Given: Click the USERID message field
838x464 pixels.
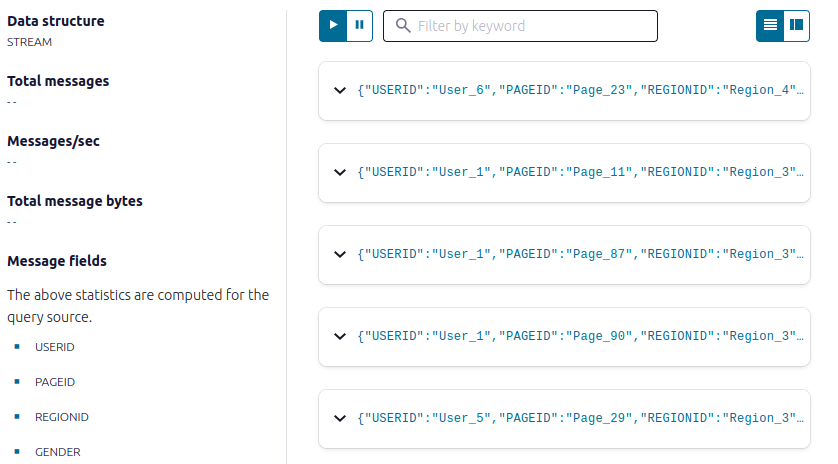Looking at the screenshot, I should [55, 347].
